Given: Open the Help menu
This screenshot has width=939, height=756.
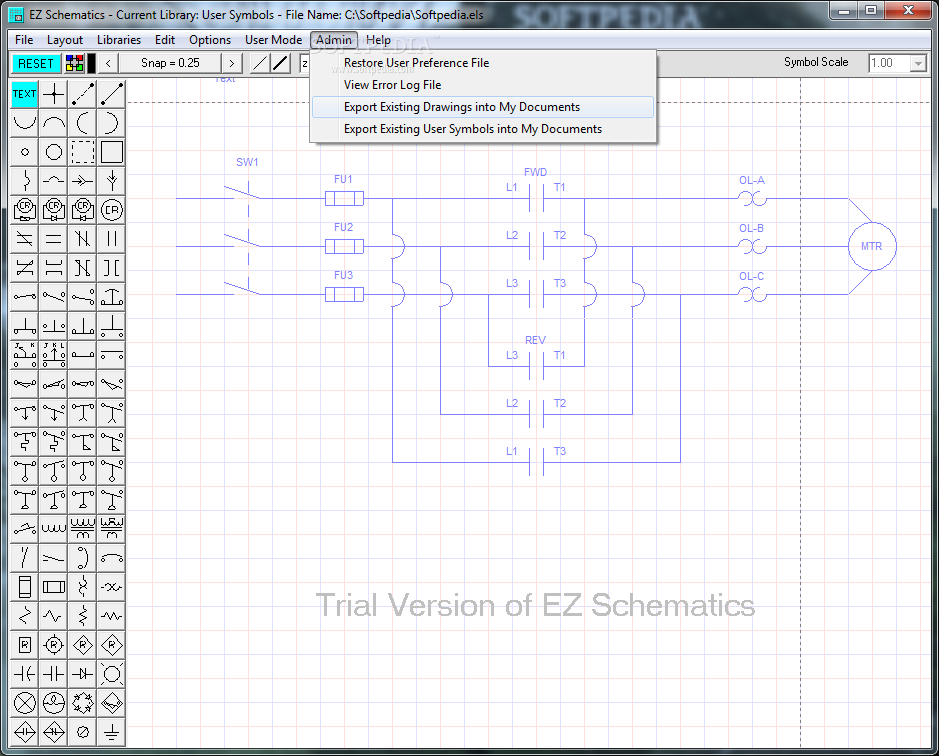Looking at the screenshot, I should [378, 40].
